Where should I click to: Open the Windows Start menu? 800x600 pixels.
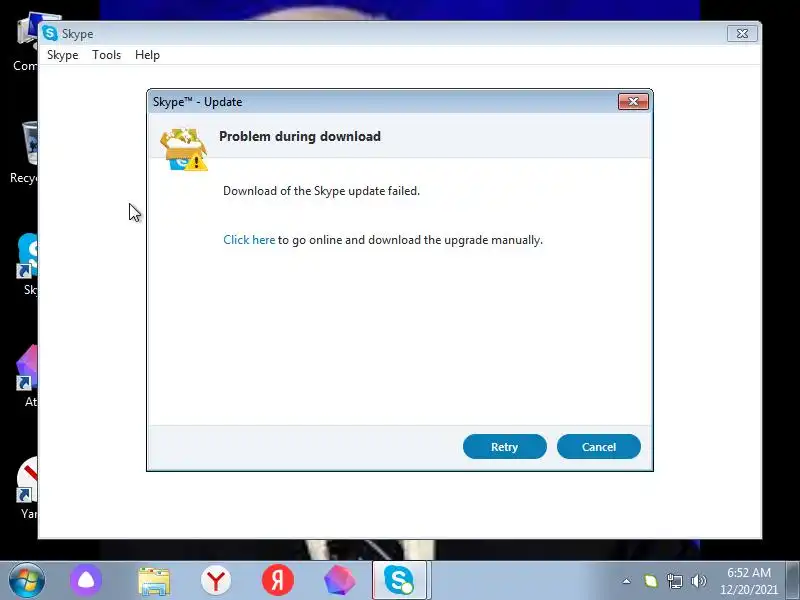tap(27, 580)
